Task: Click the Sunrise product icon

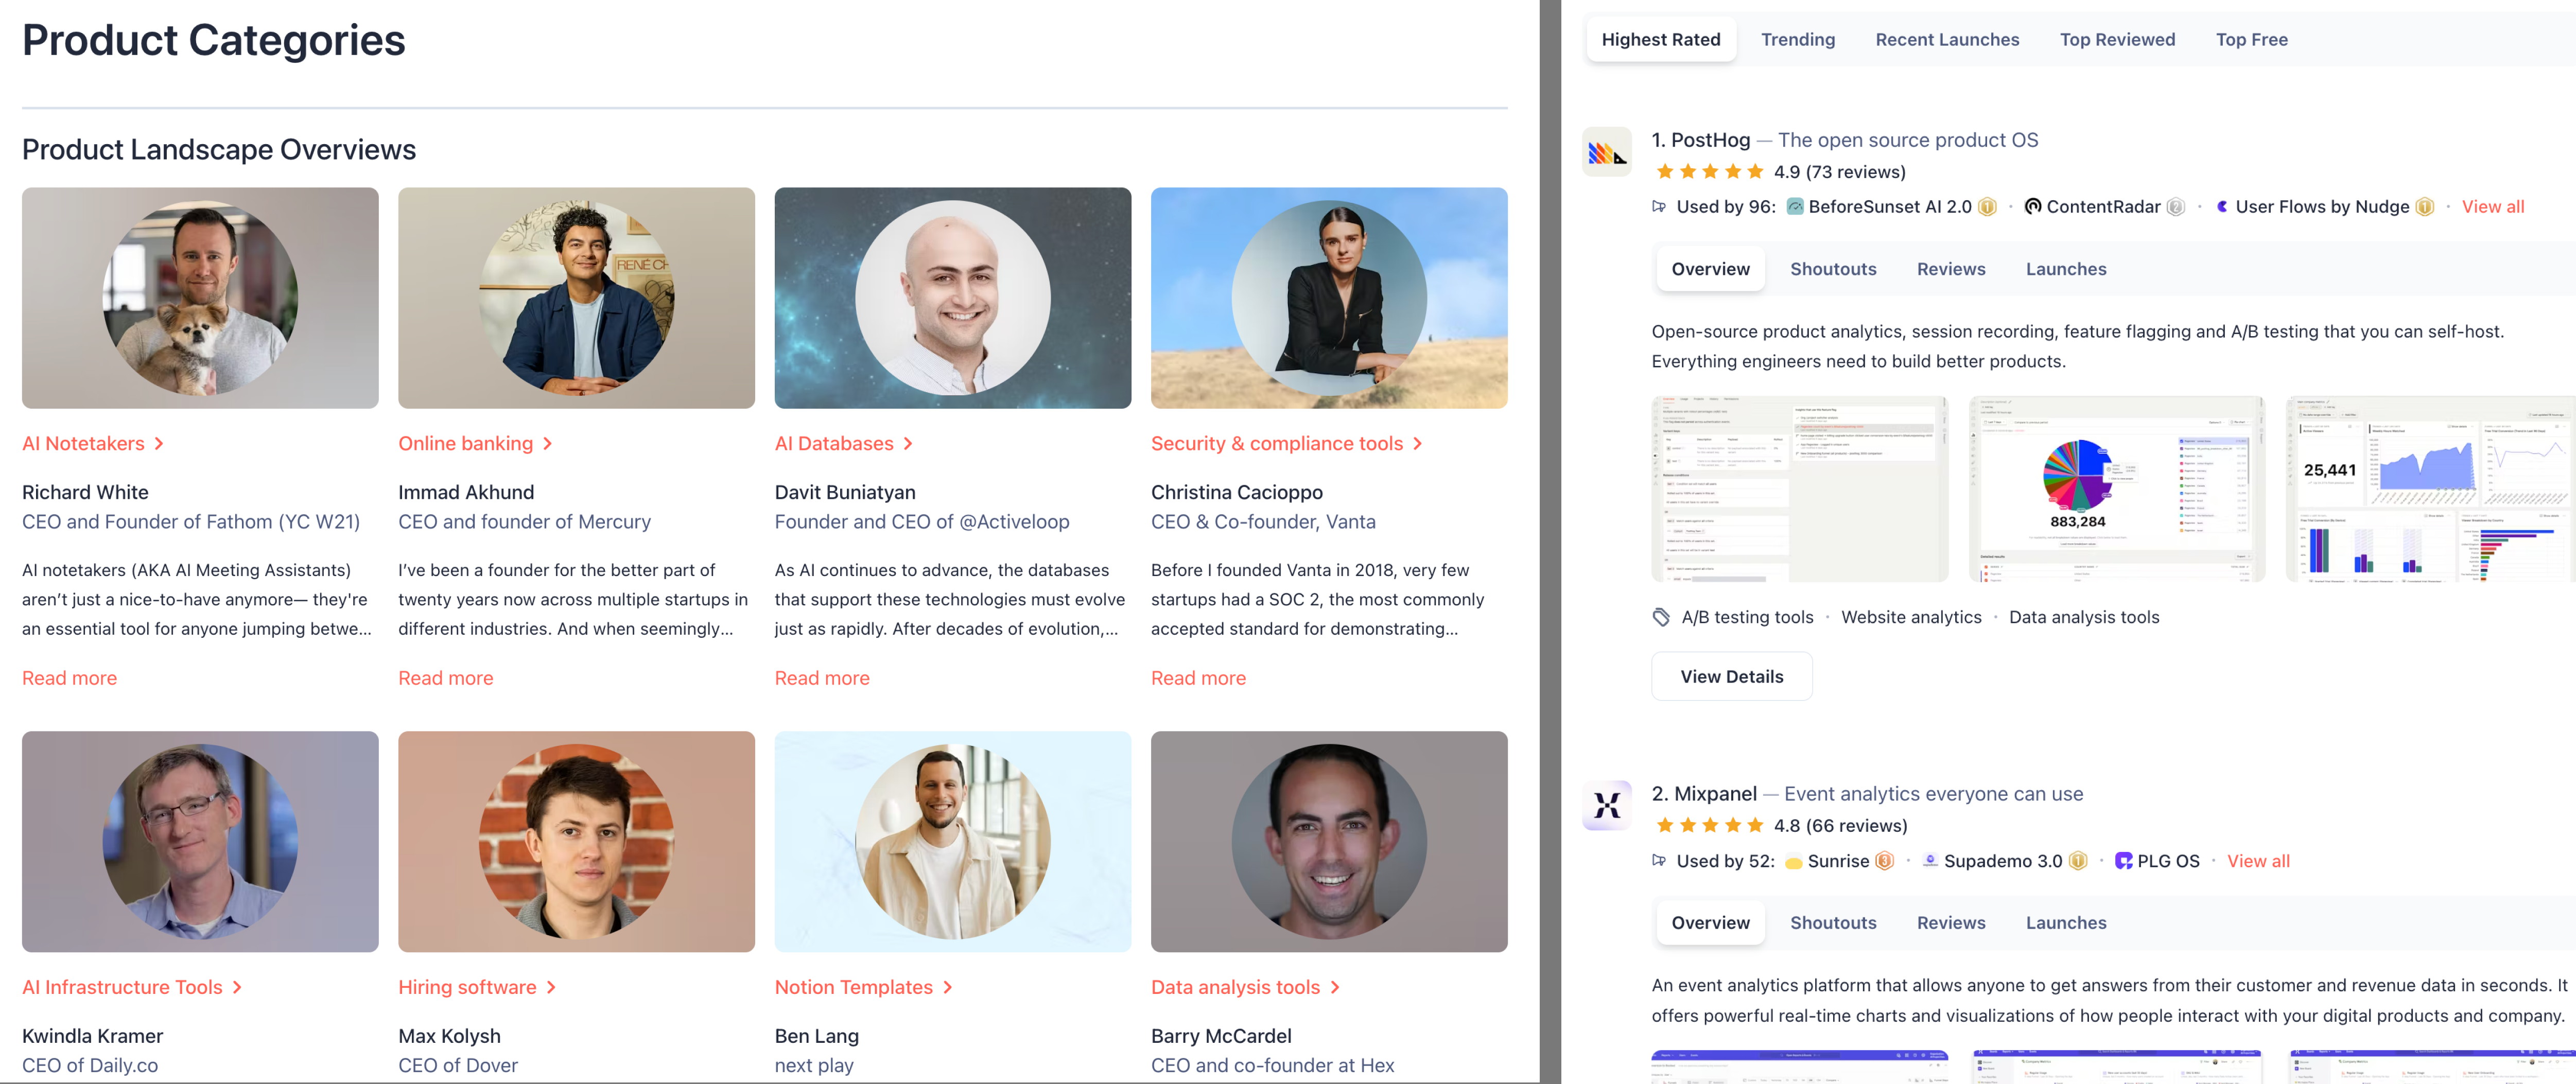Action: (x=1794, y=862)
